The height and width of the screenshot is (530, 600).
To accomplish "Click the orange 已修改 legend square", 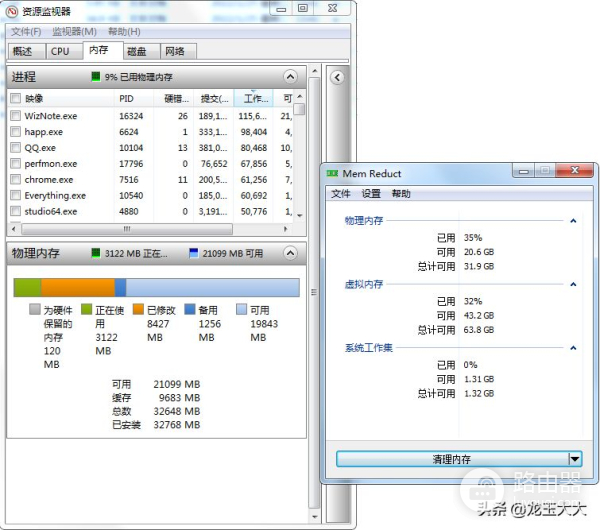I will pyautogui.click(x=139, y=310).
